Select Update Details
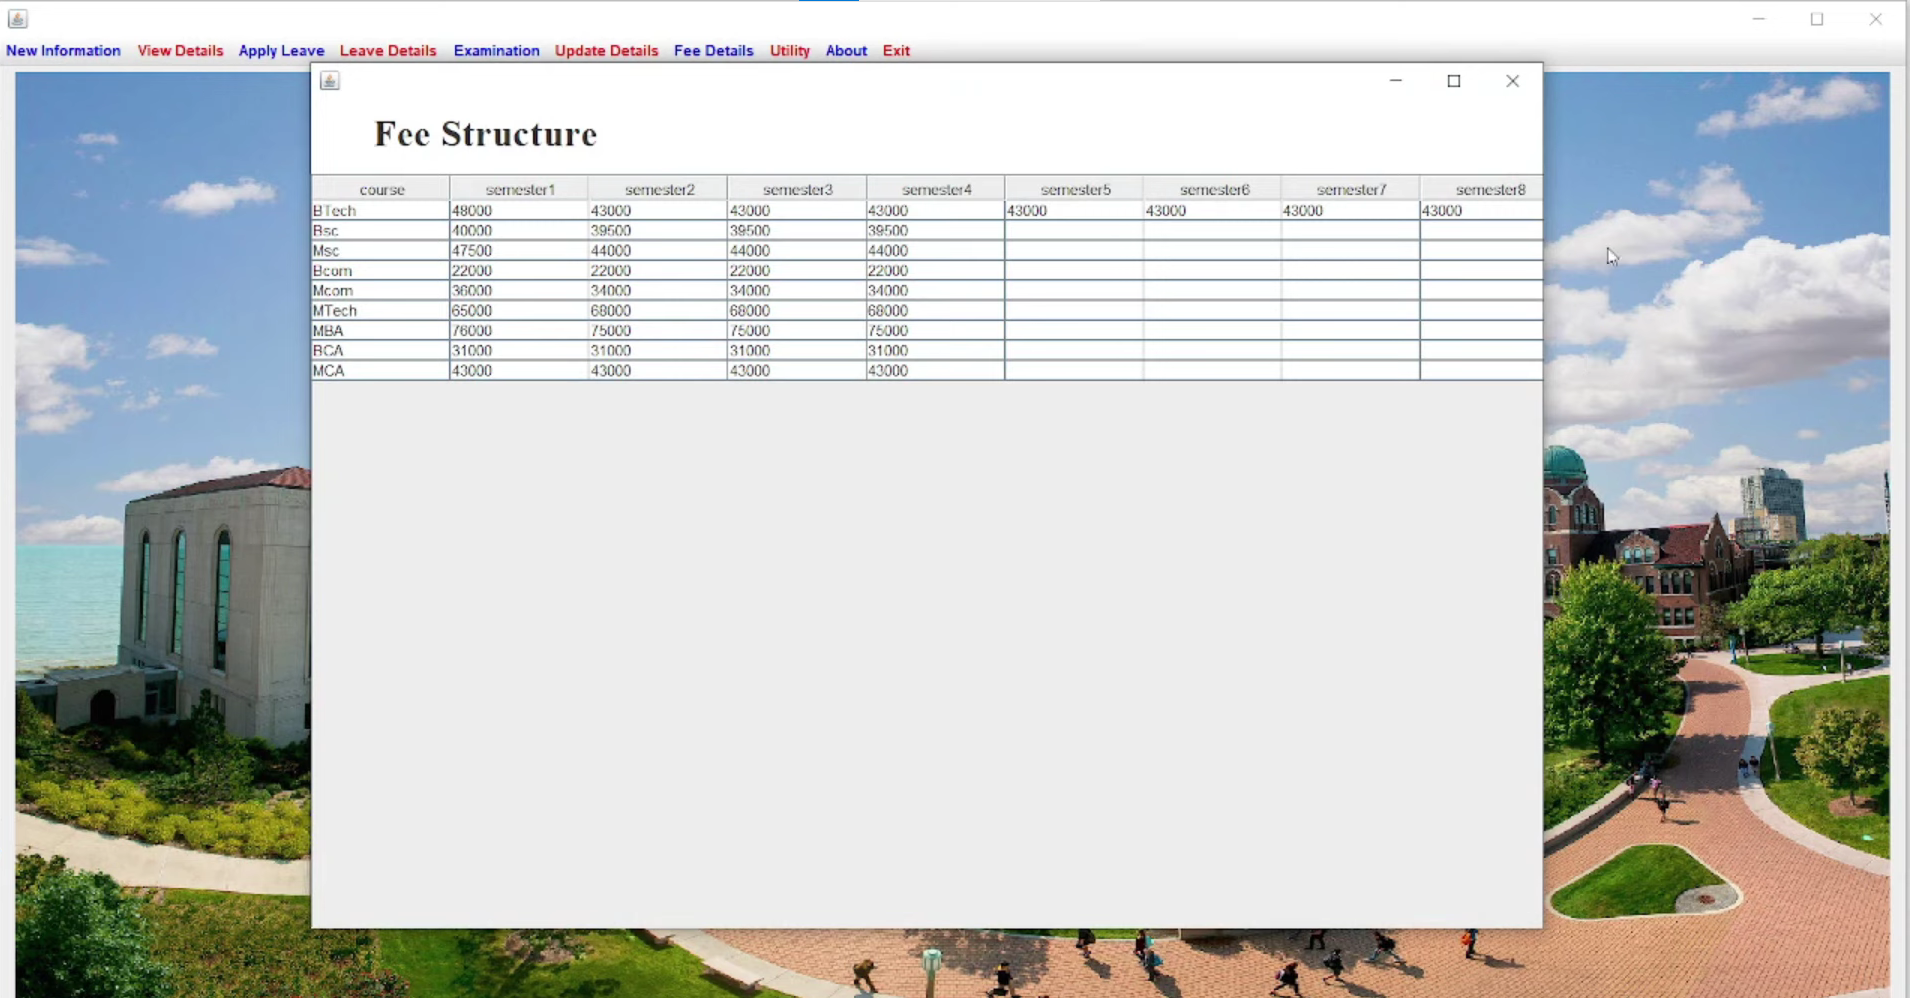1910x998 pixels. coord(605,50)
